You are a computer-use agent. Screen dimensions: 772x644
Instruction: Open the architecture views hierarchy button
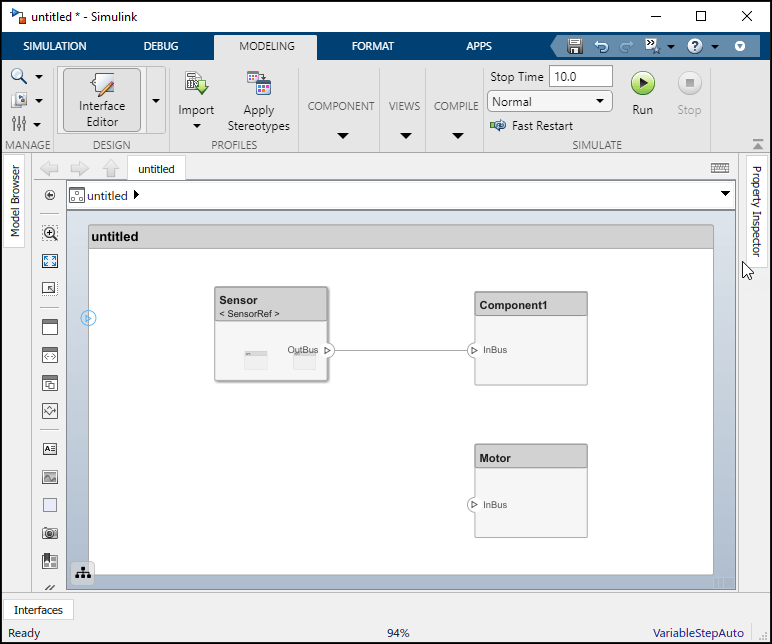83,573
